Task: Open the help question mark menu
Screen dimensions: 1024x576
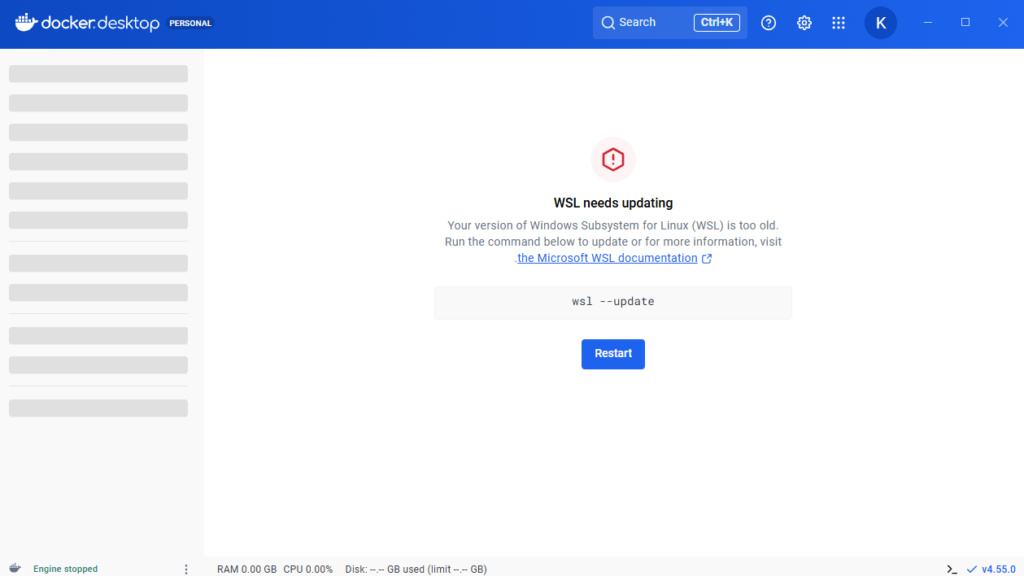Action: [768, 23]
